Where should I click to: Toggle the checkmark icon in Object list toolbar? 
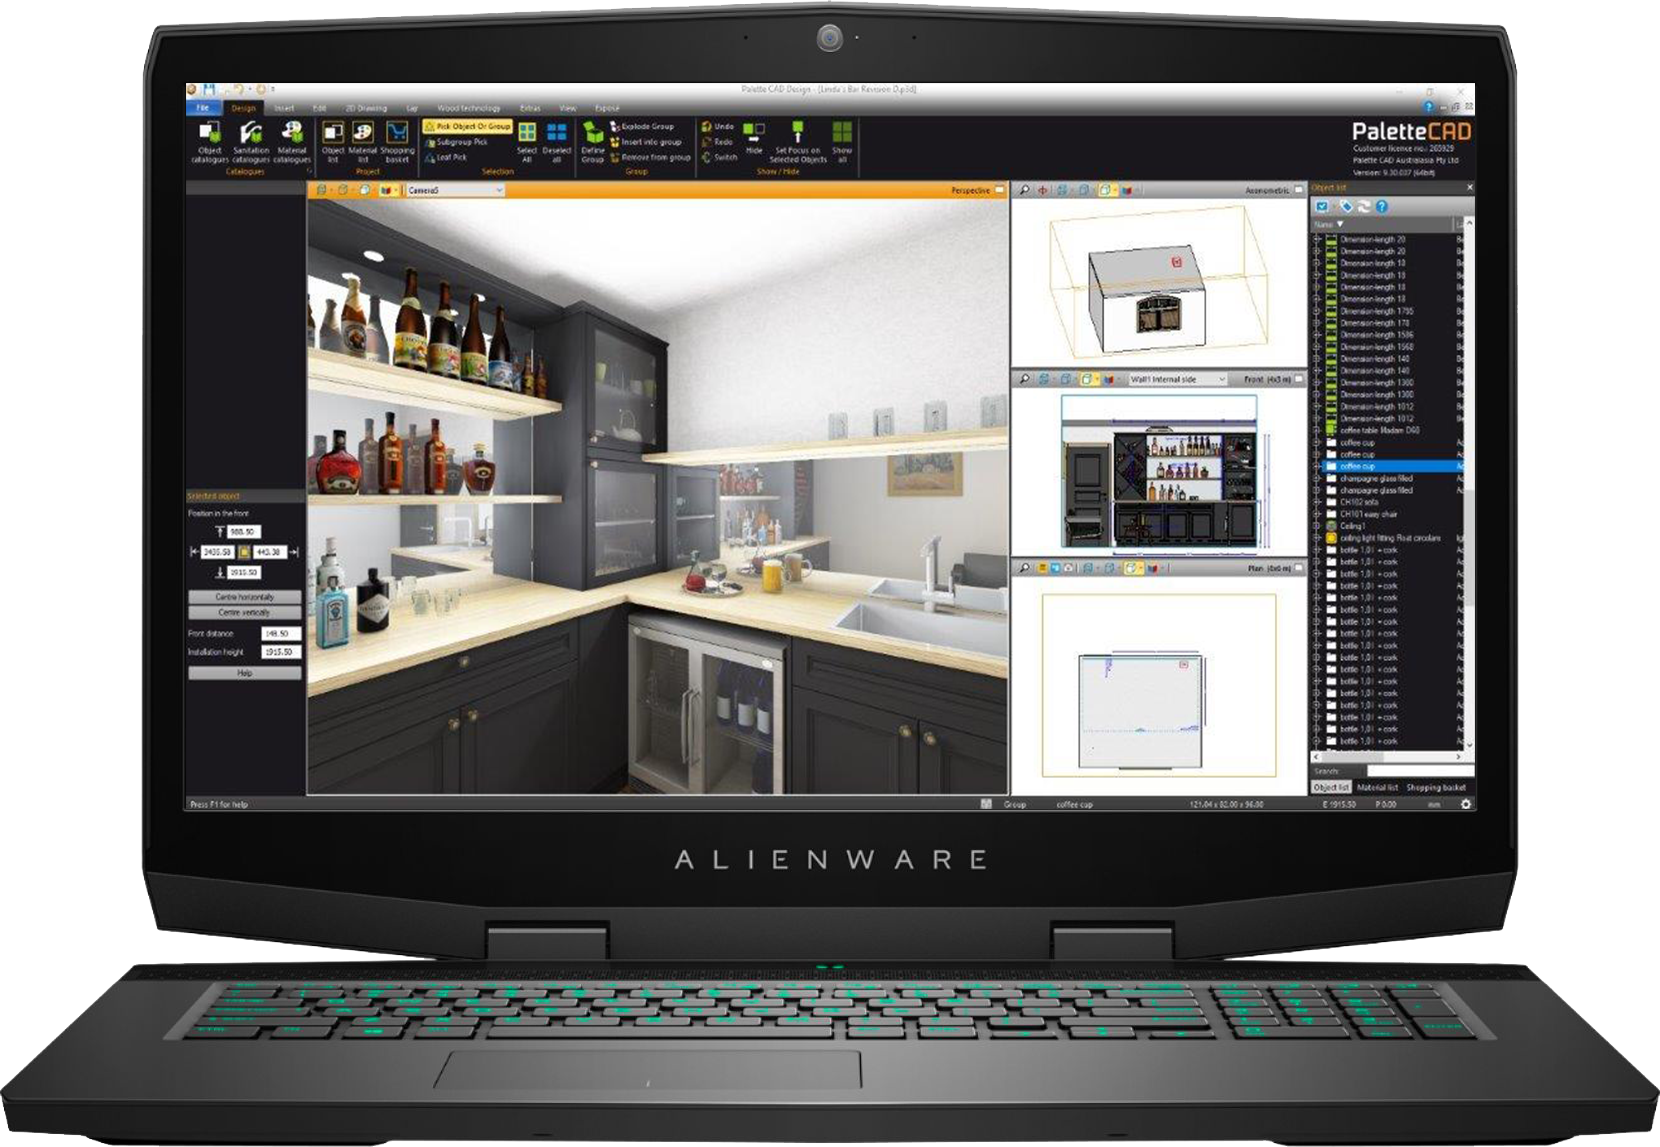pos(1322,207)
